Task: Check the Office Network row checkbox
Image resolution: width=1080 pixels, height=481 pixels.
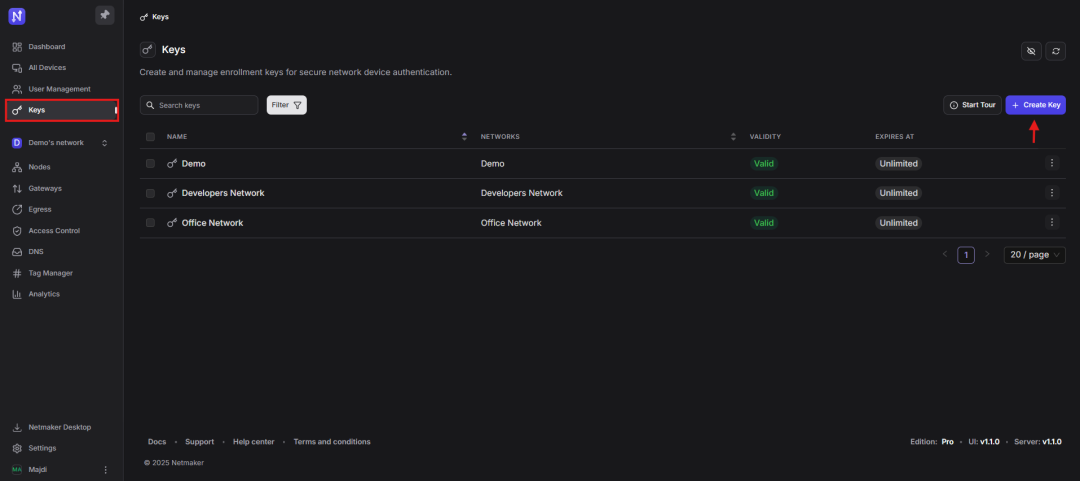Action: click(x=150, y=223)
